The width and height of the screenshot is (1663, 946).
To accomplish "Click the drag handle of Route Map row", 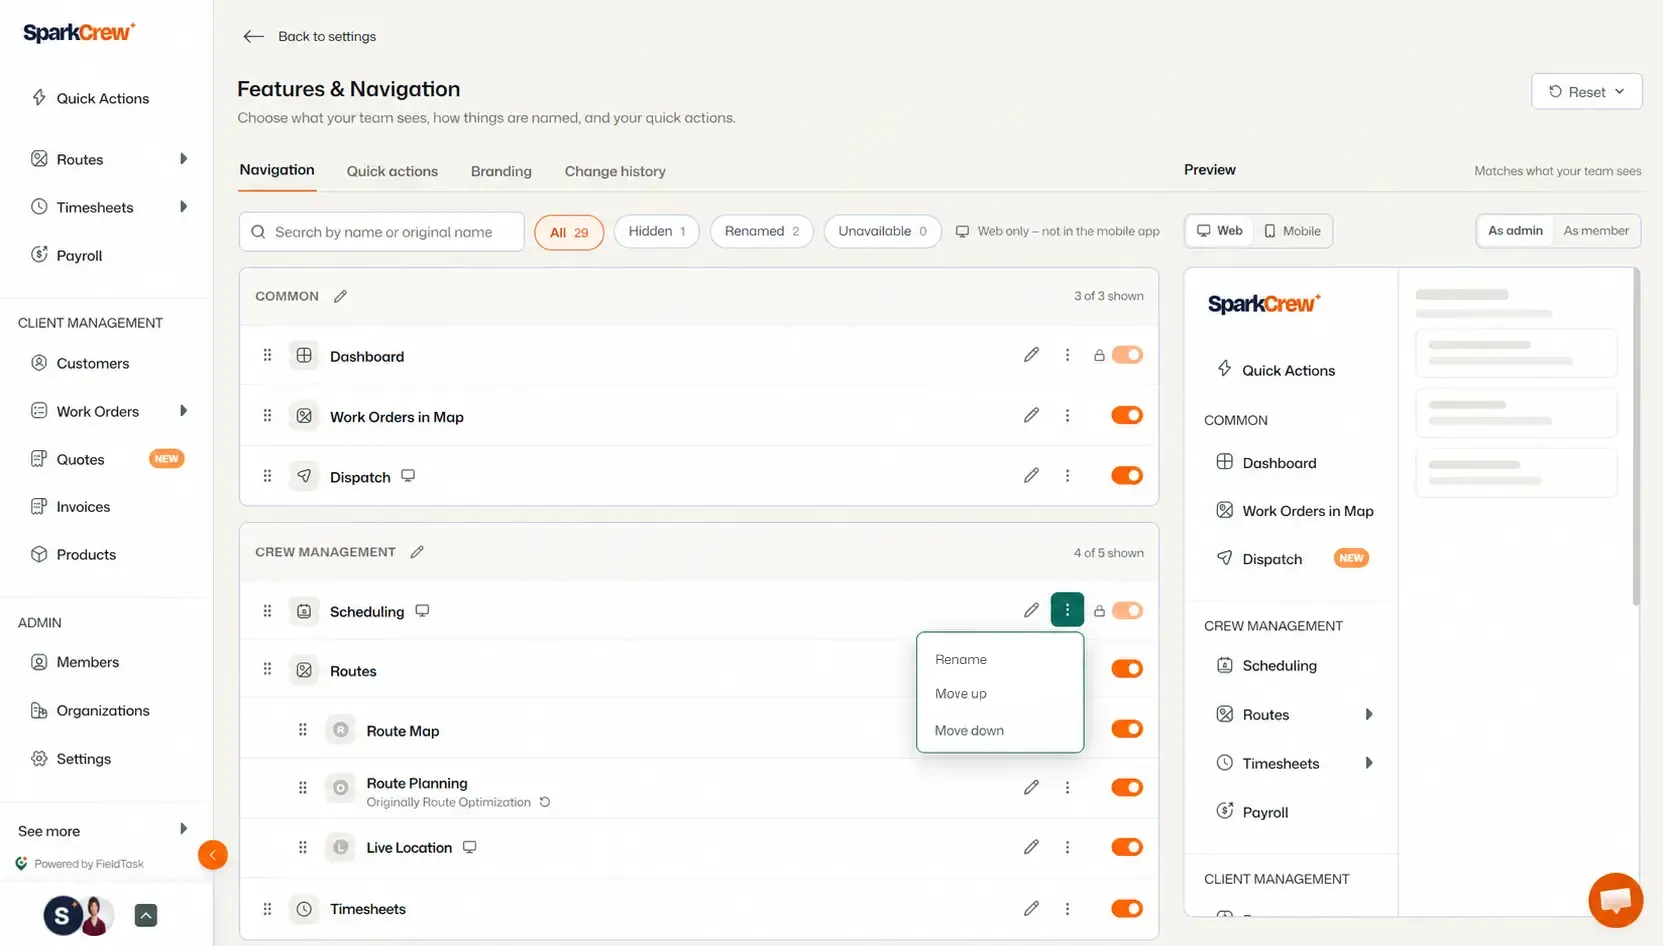I will pos(302,730).
